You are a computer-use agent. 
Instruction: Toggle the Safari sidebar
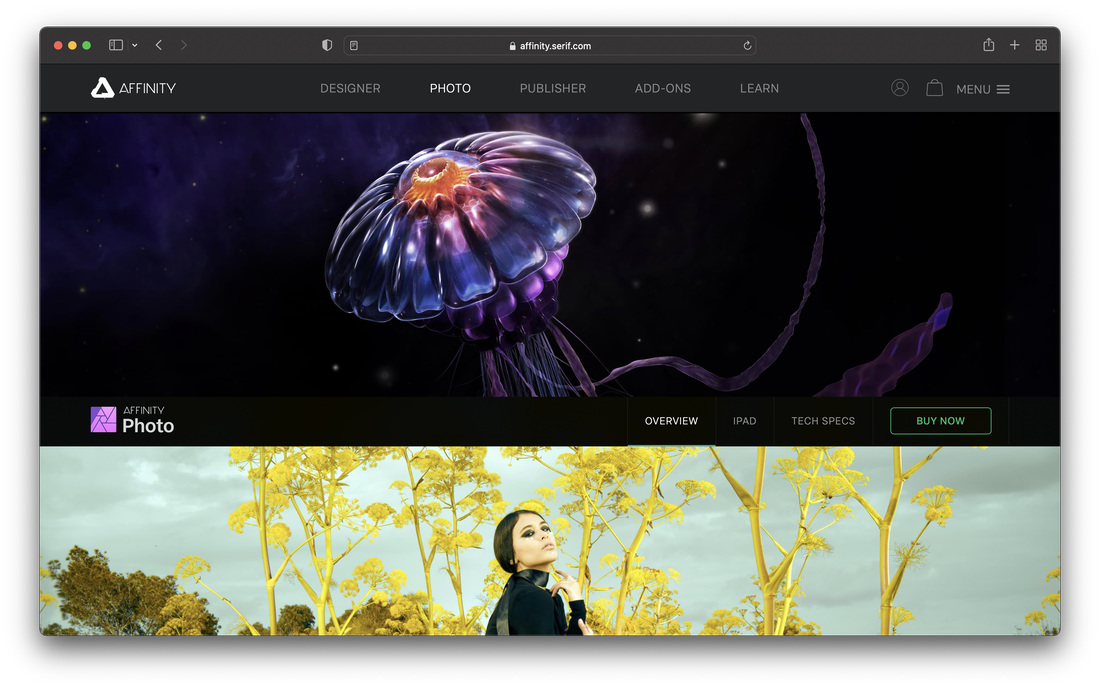pyautogui.click(x=115, y=45)
